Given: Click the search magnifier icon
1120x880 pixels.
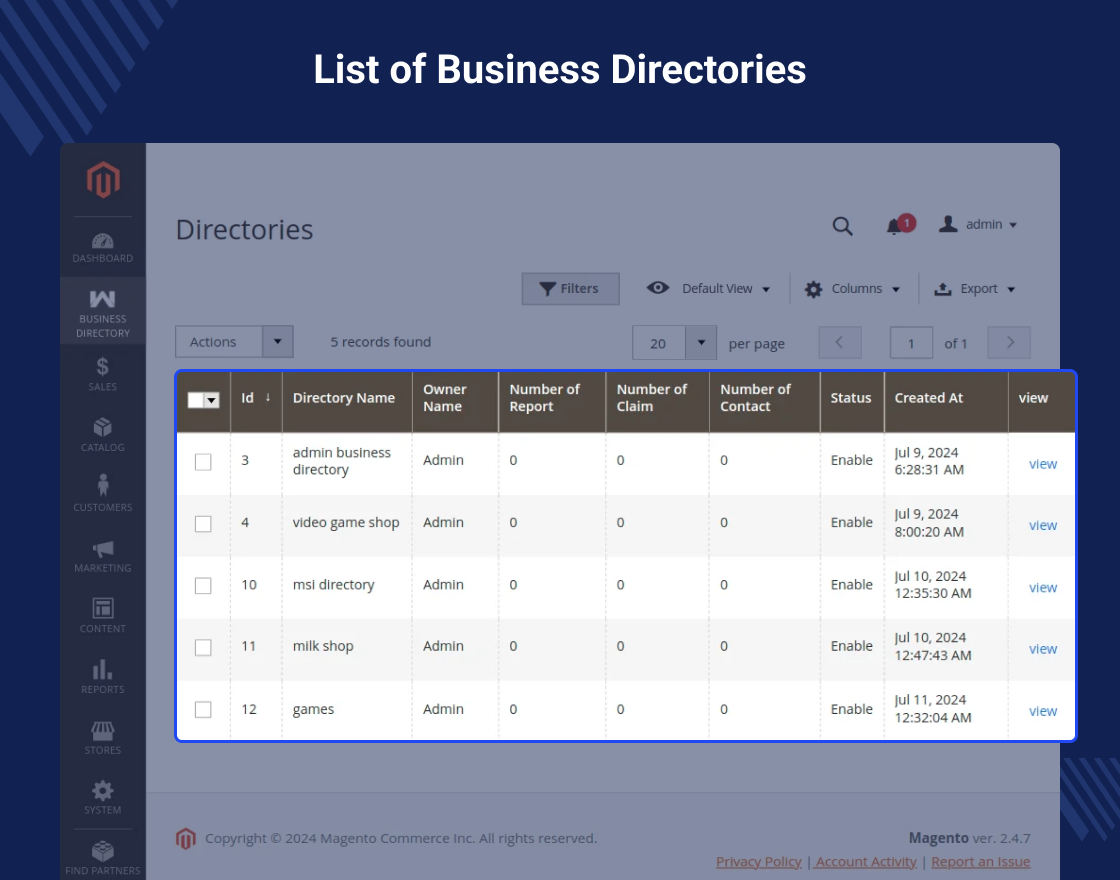Looking at the screenshot, I should tap(843, 226).
